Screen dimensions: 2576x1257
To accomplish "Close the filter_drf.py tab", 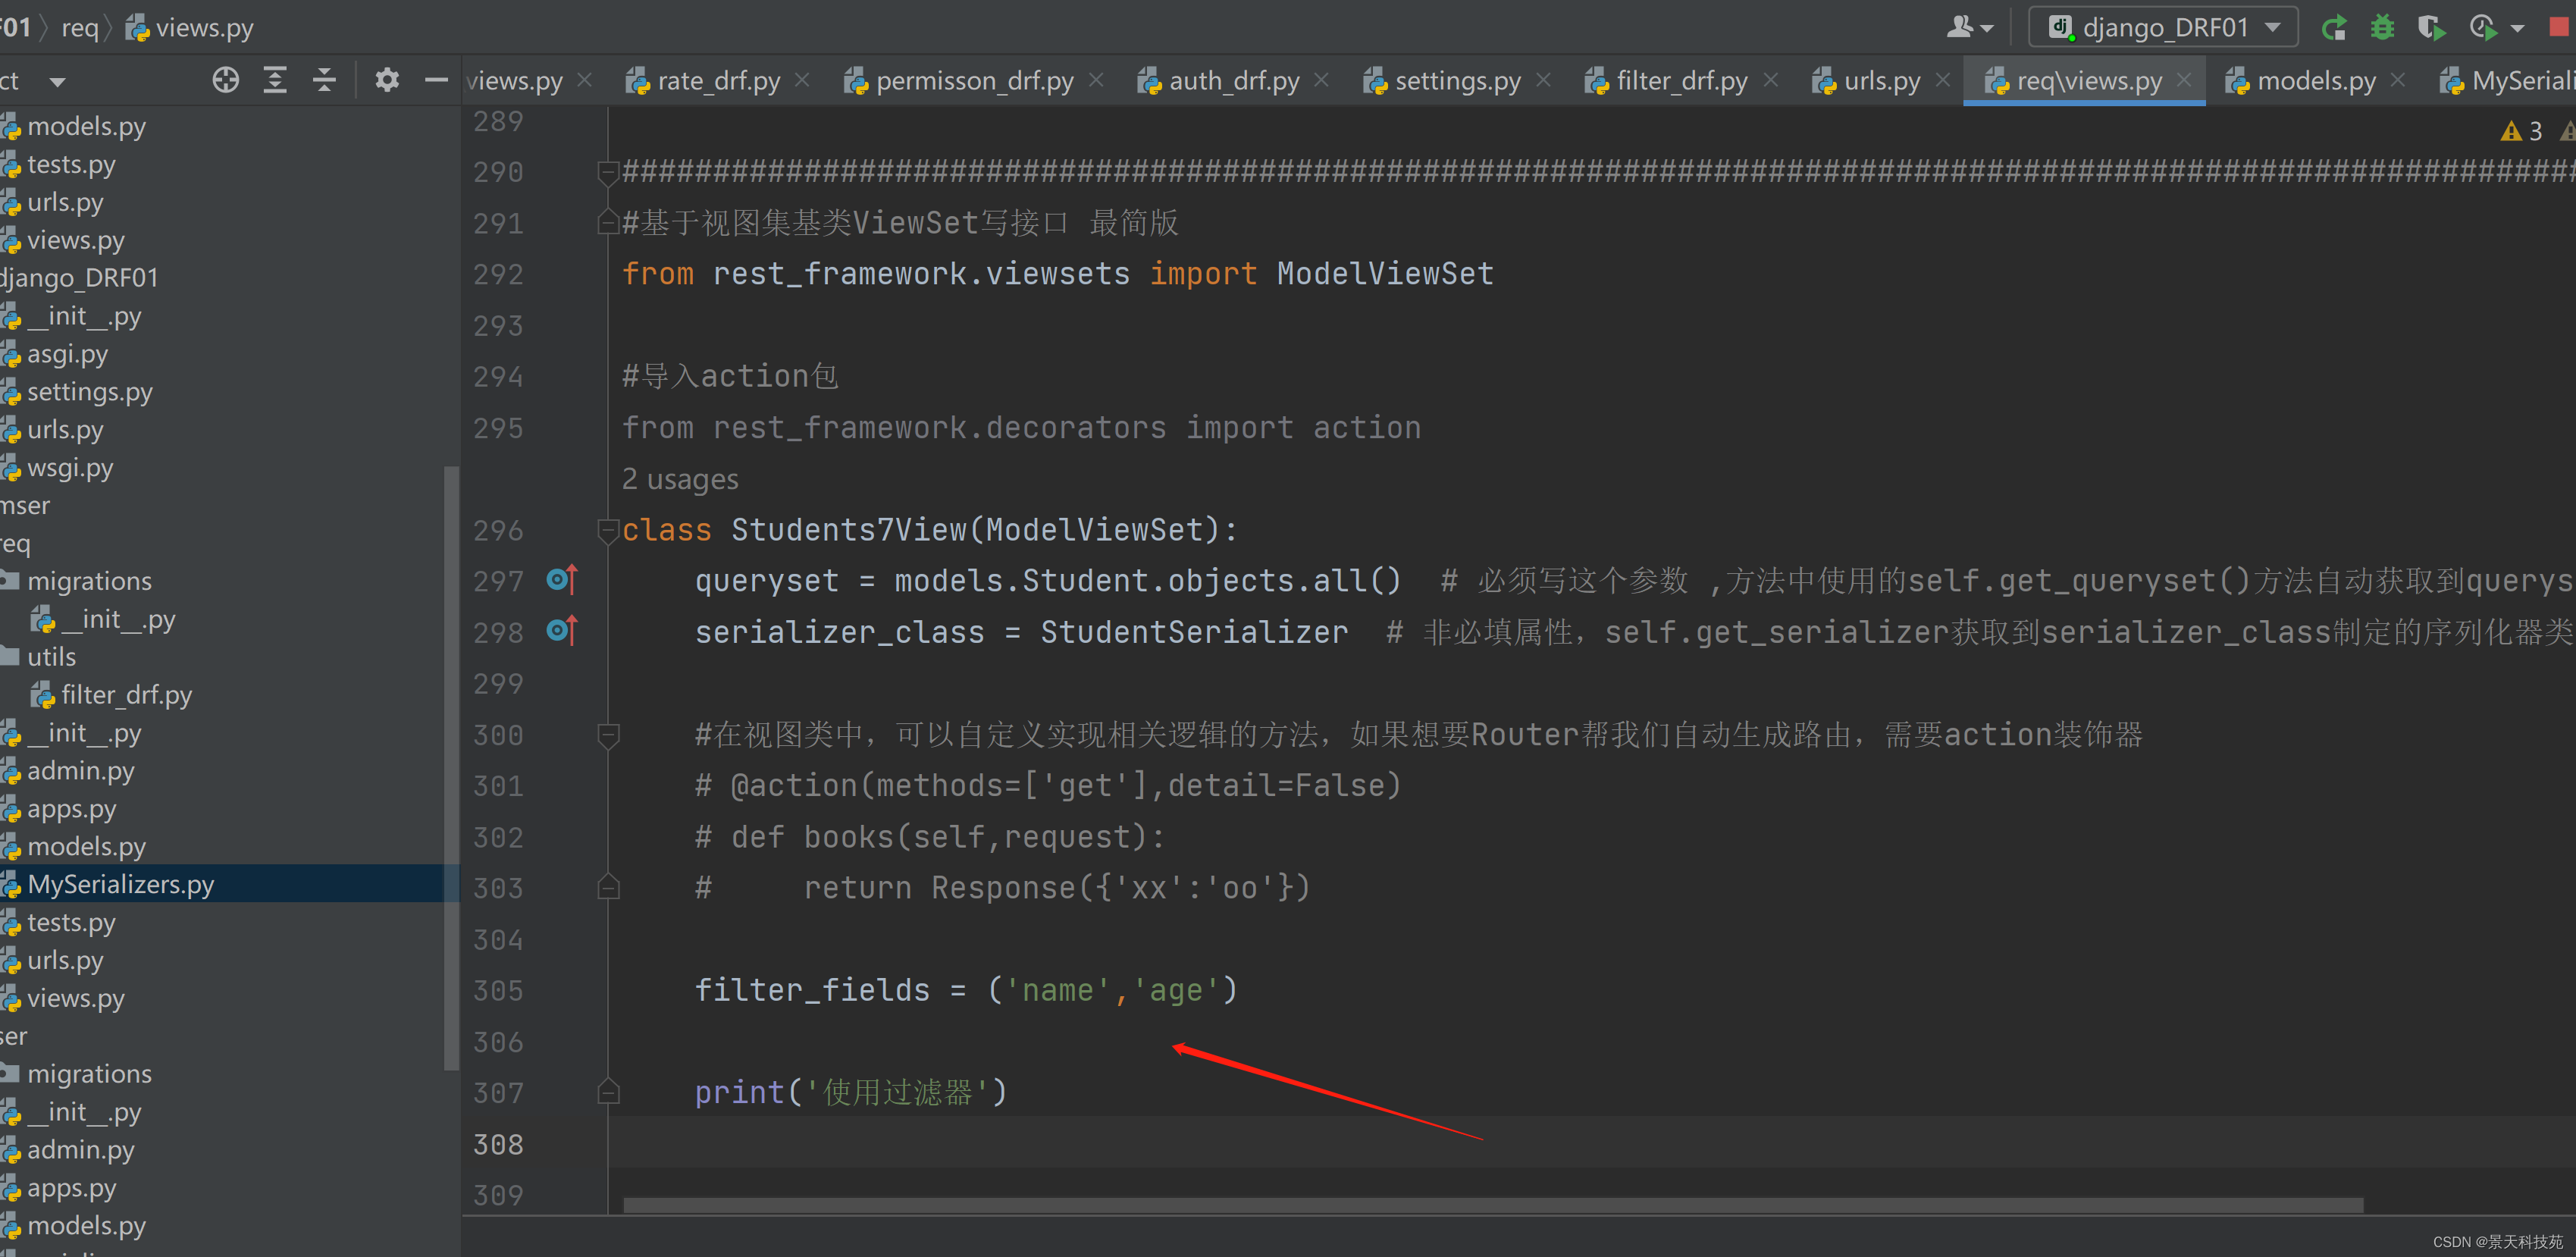I will tap(1770, 80).
